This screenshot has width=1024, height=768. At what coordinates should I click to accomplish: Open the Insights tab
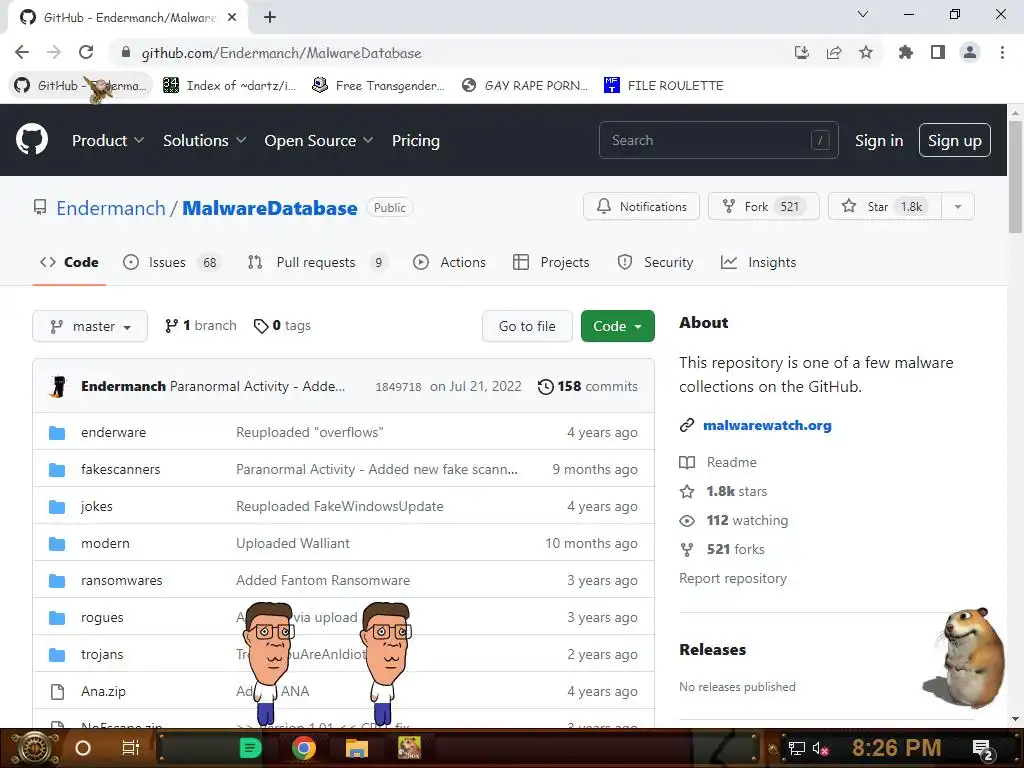758,263
